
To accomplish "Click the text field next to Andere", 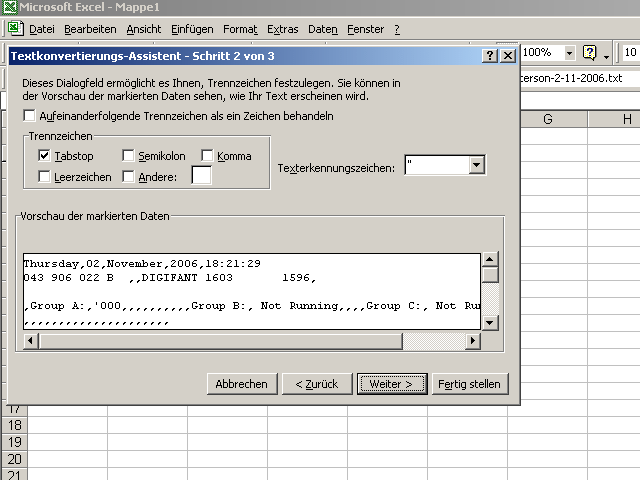I will pyautogui.click(x=201, y=176).
